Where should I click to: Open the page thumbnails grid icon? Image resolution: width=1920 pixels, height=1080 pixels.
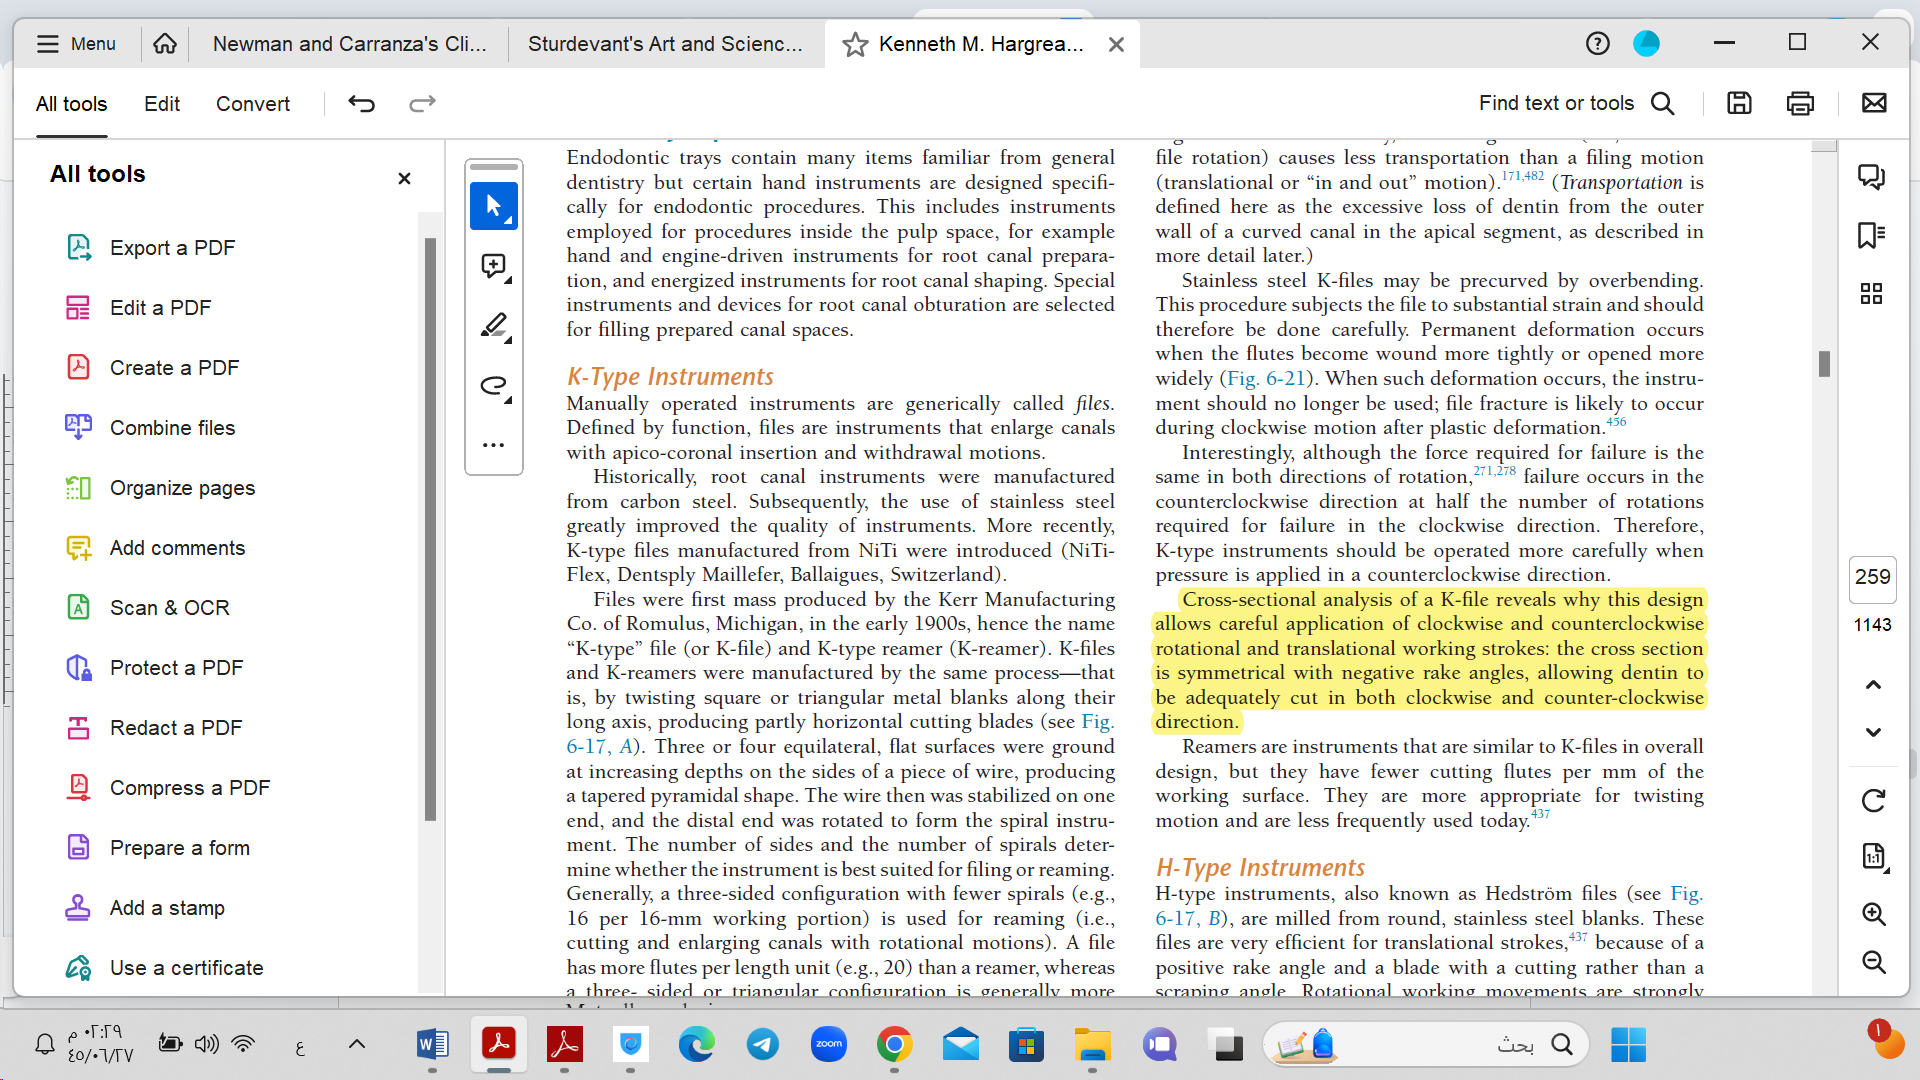[x=1871, y=293]
